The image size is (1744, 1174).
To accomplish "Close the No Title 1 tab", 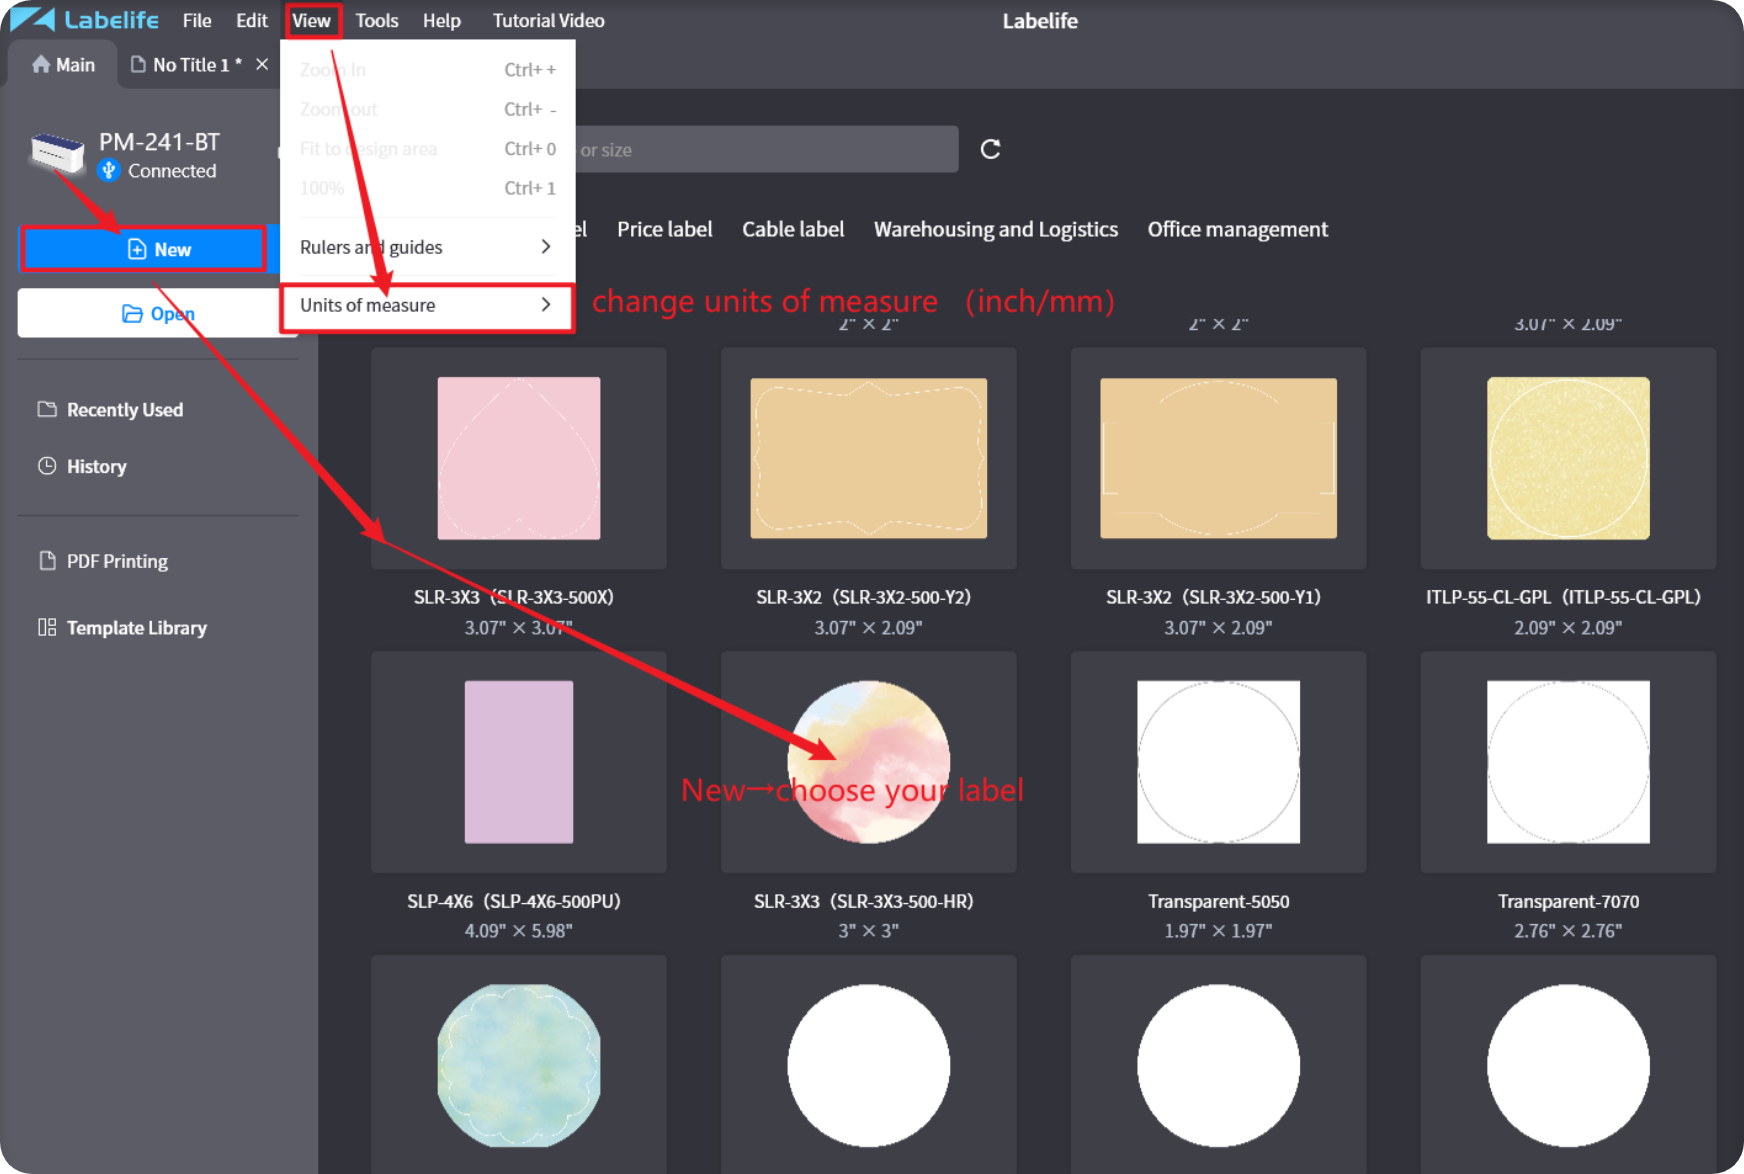I will click(262, 64).
